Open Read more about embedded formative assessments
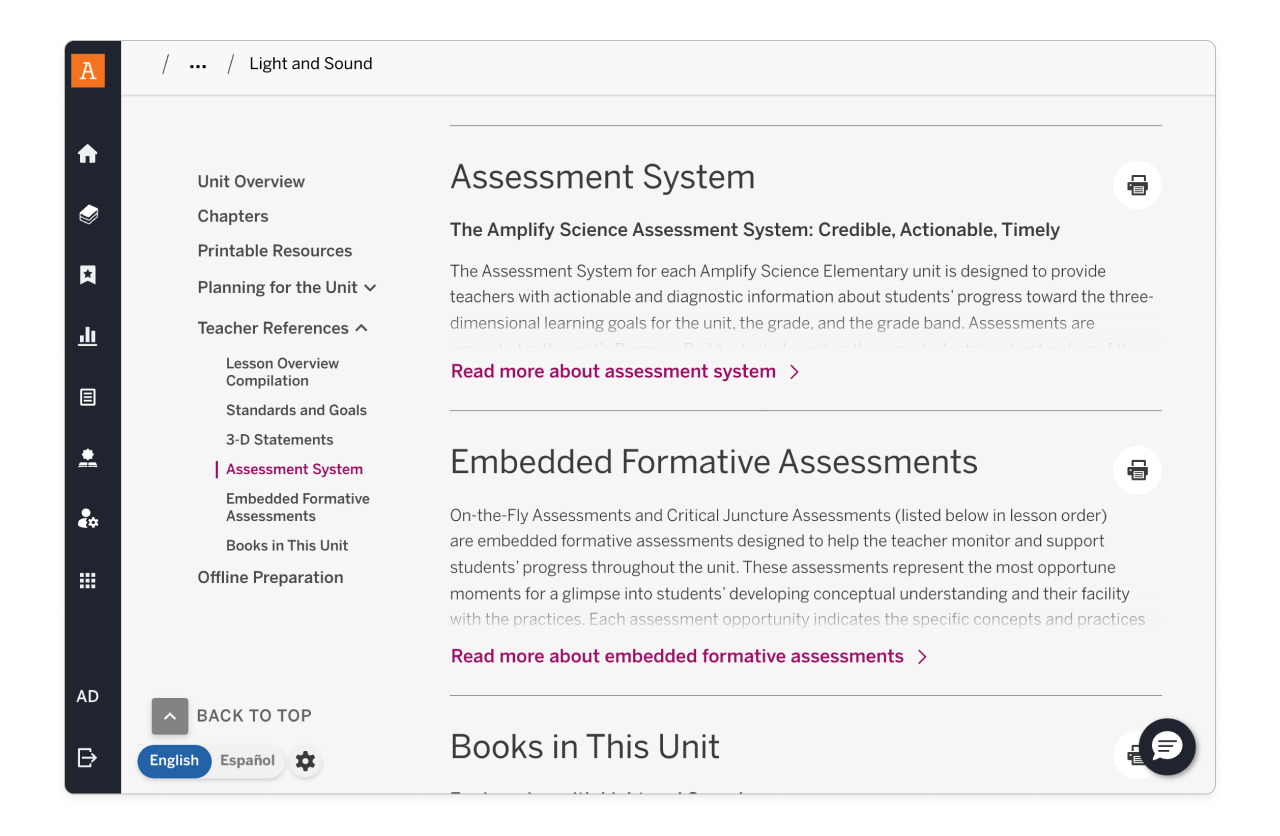 (677, 656)
